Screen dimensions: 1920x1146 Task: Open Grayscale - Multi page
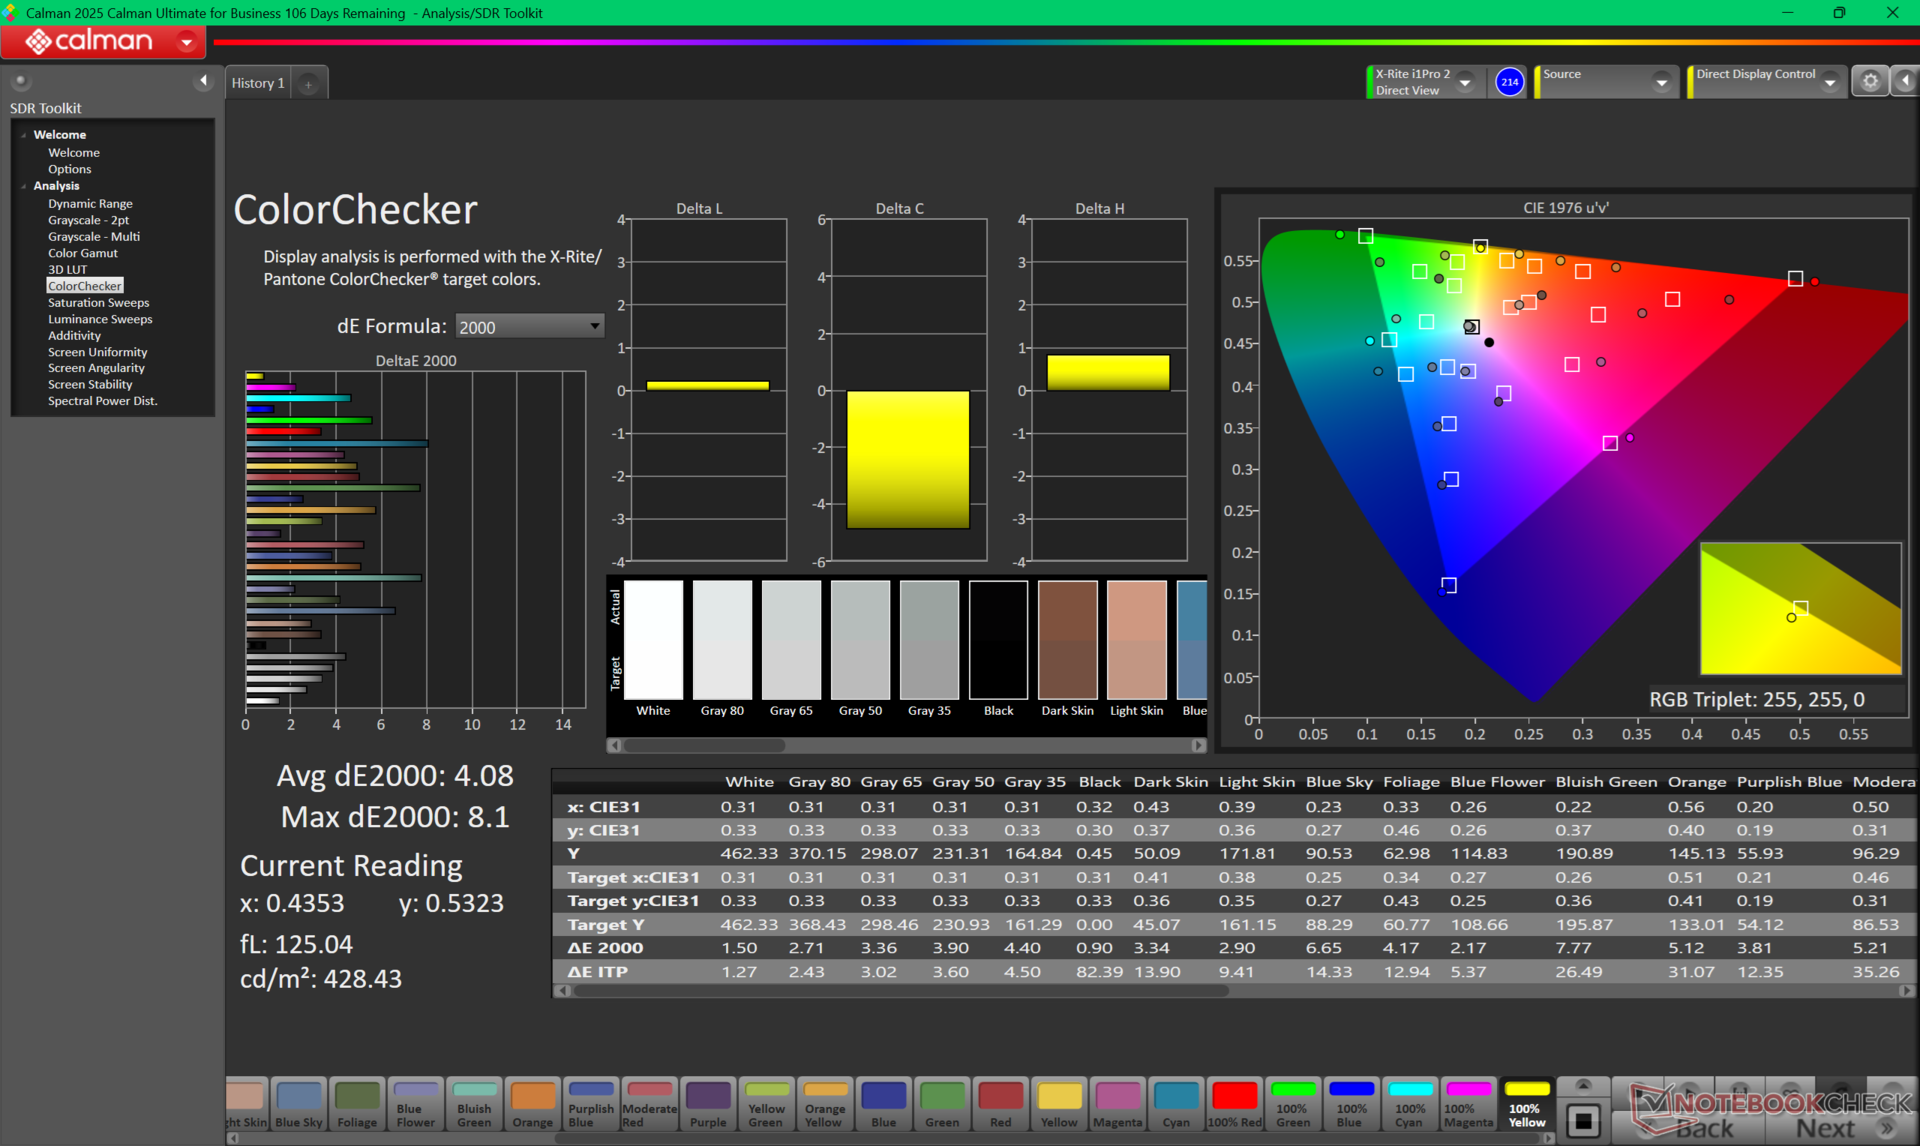93,237
